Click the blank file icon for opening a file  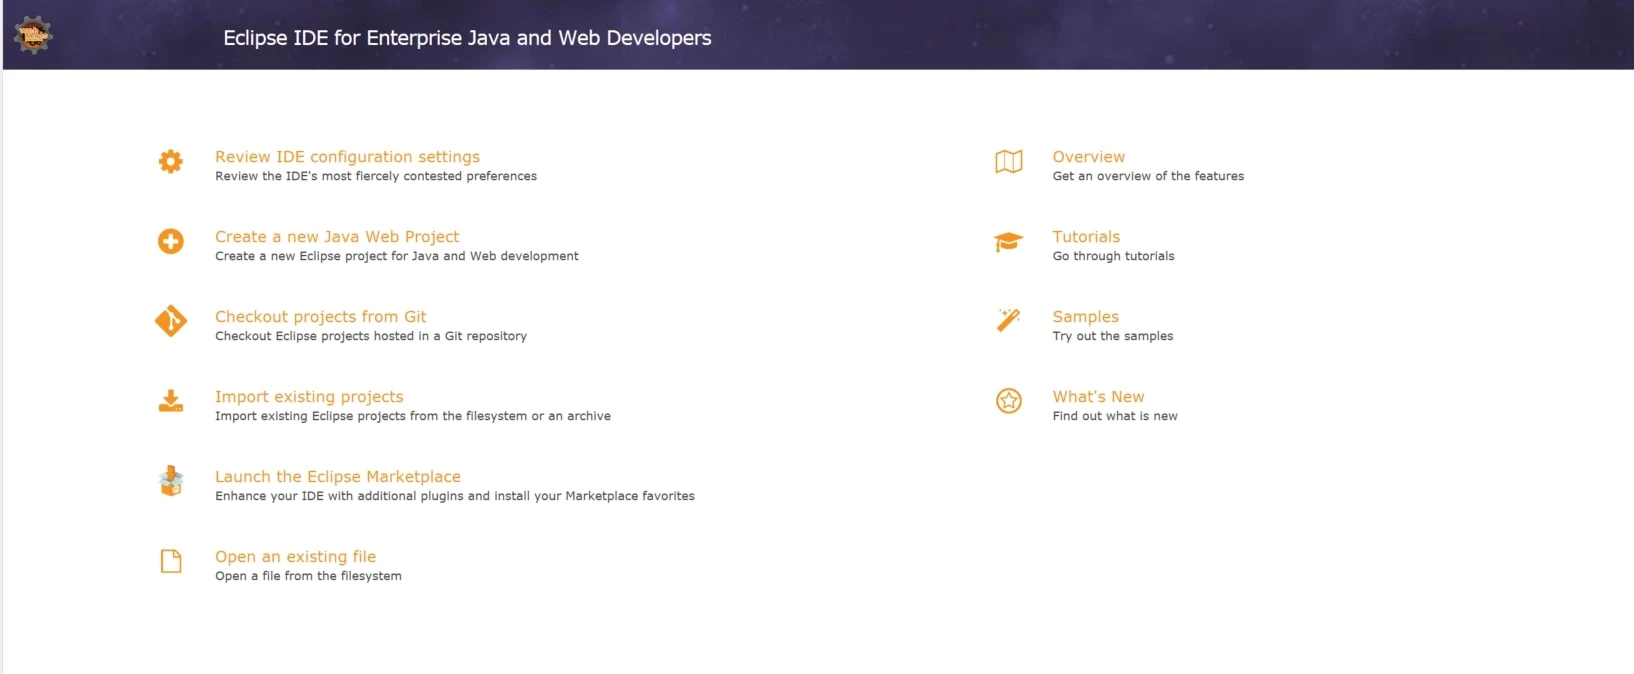coord(171,561)
